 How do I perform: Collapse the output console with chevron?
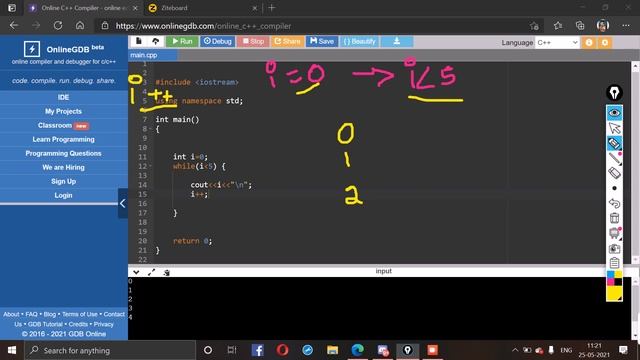[136, 272]
